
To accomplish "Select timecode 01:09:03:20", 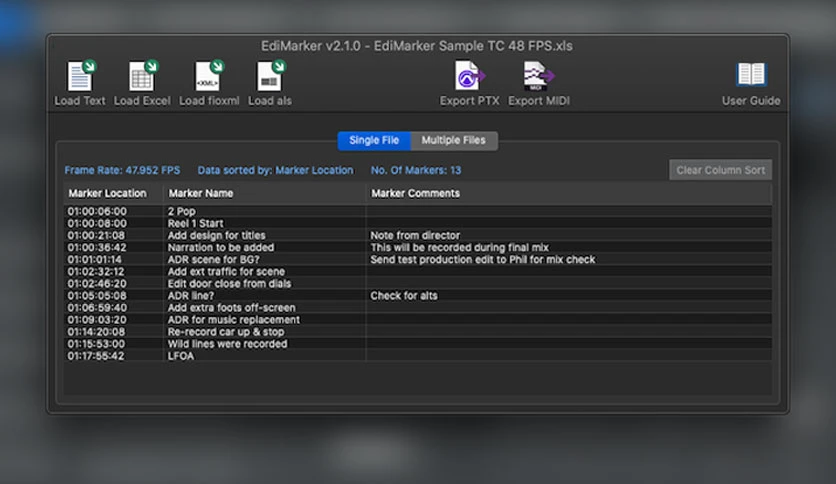I will [x=97, y=320].
